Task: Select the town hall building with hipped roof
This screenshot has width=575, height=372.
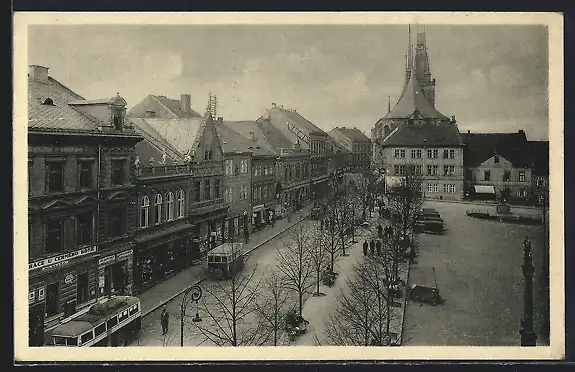Action: point(422,161)
